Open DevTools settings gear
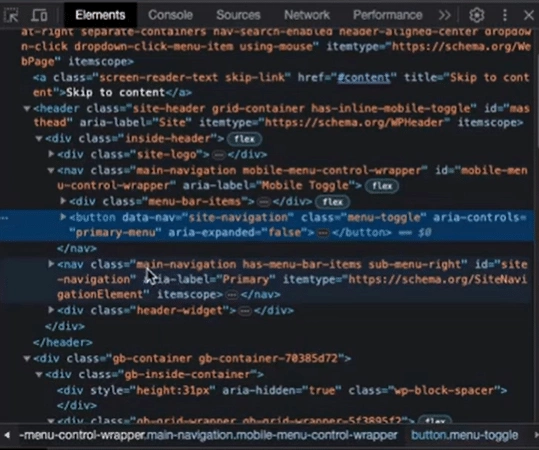This screenshot has height=450, width=539. pyautogui.click(x=477, y=15)
